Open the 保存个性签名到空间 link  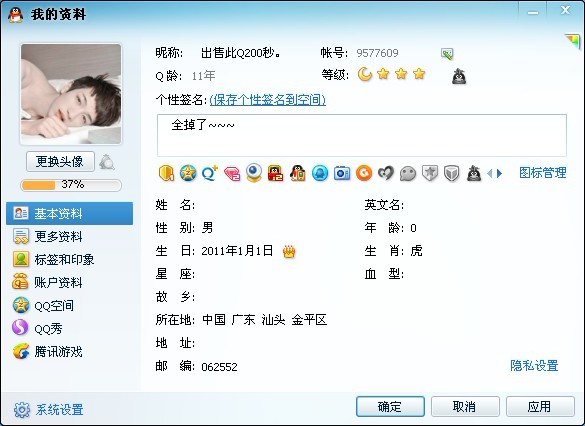coord(268,100)
